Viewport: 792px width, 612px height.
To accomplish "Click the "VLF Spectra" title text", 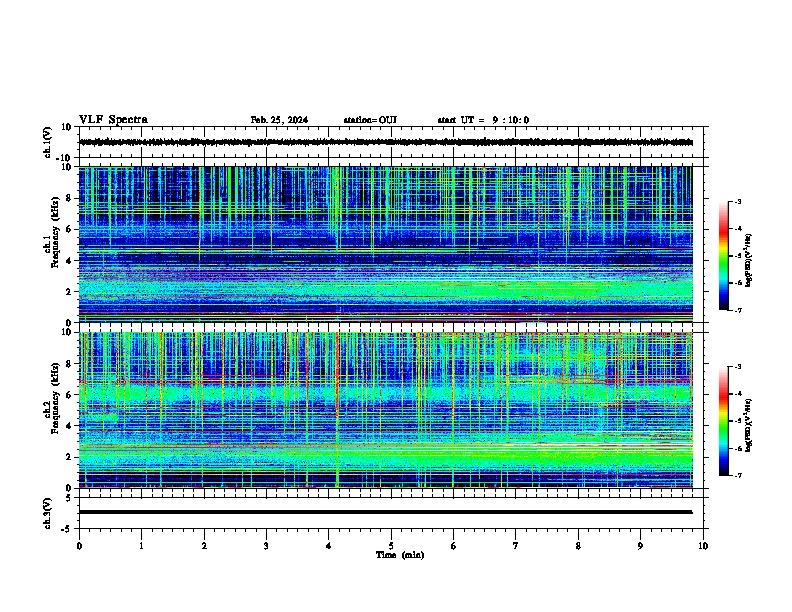I will (113, 120).
